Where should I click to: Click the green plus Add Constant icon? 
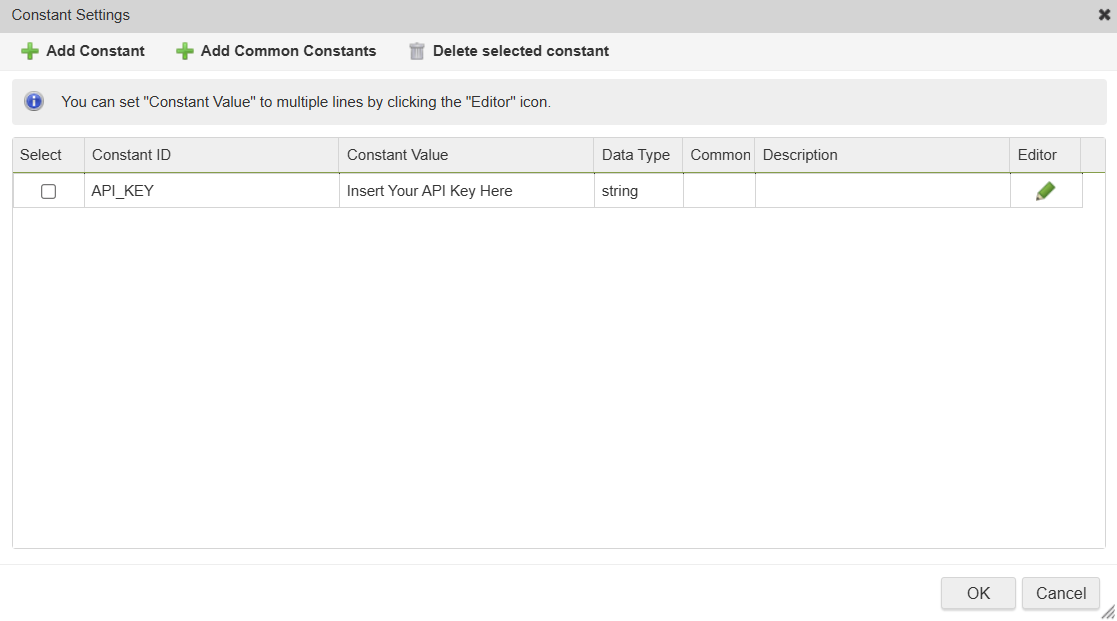(x=30, y=51)
